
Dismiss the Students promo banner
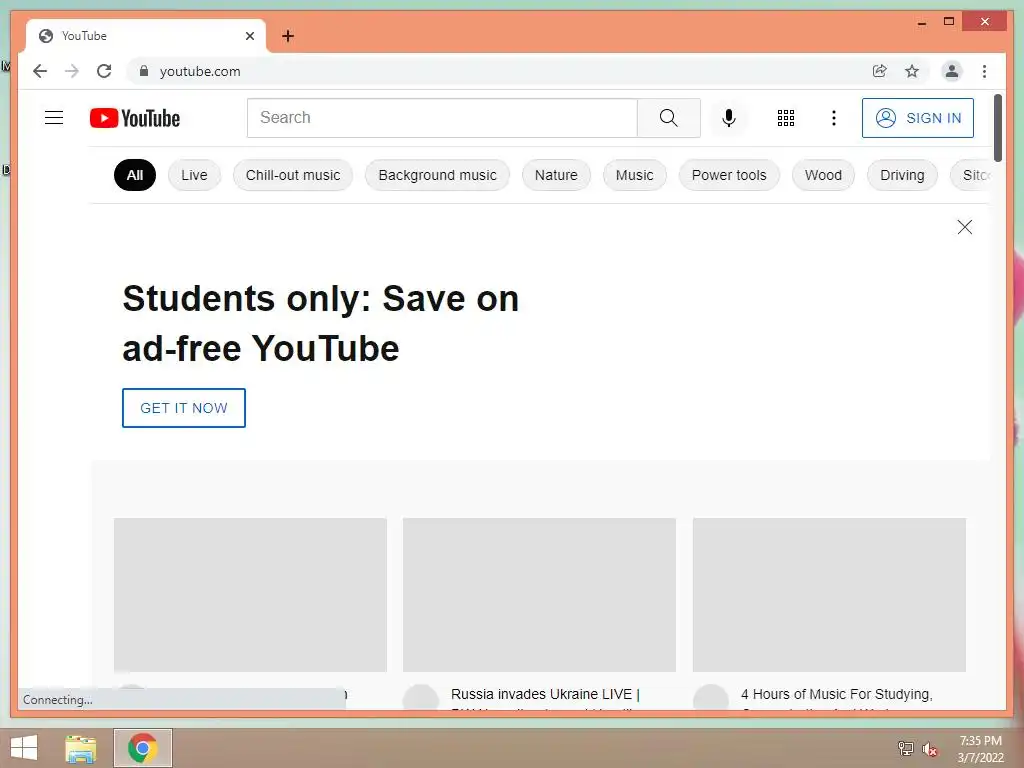point(964,227)
